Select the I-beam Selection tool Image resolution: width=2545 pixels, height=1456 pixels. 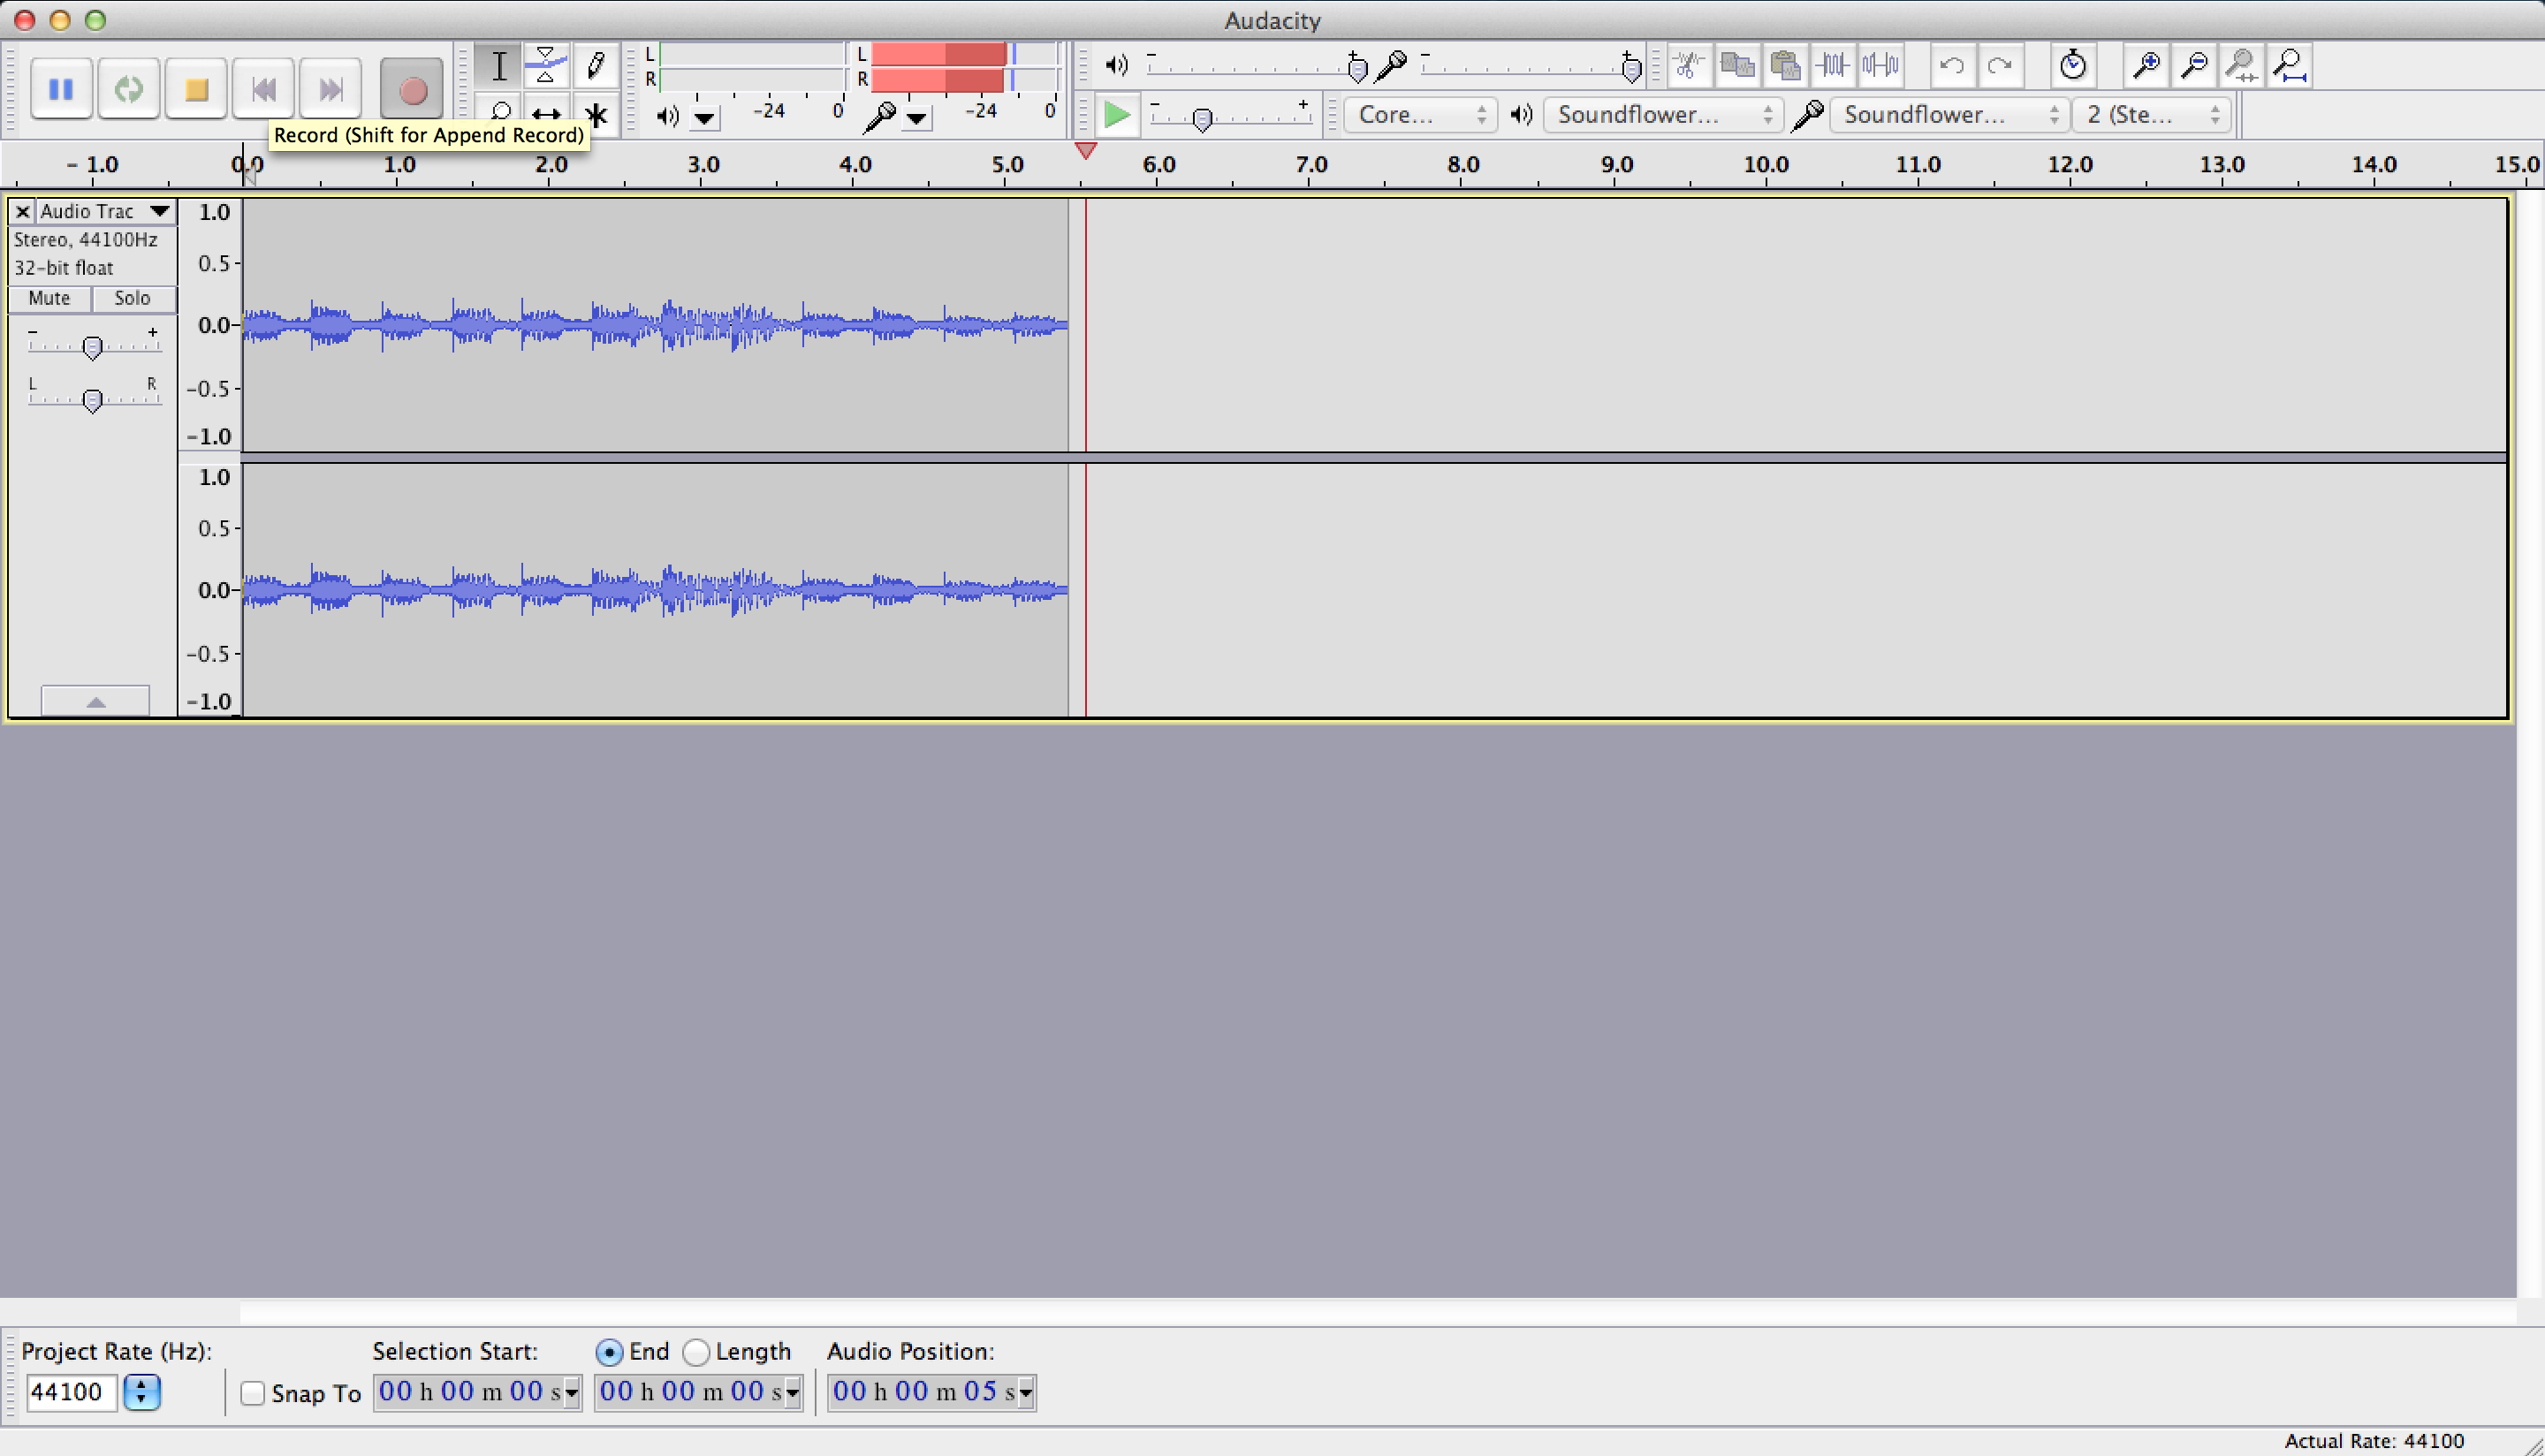(498, 66)
